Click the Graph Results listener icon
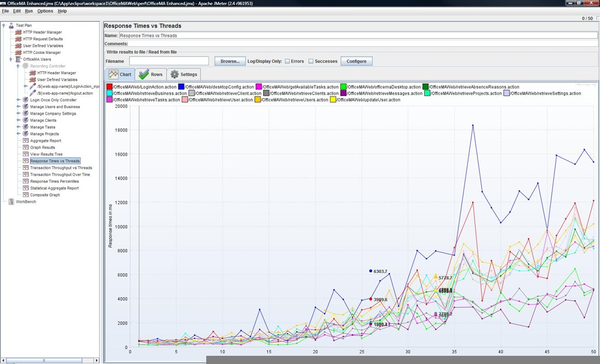 coord(25,147)
